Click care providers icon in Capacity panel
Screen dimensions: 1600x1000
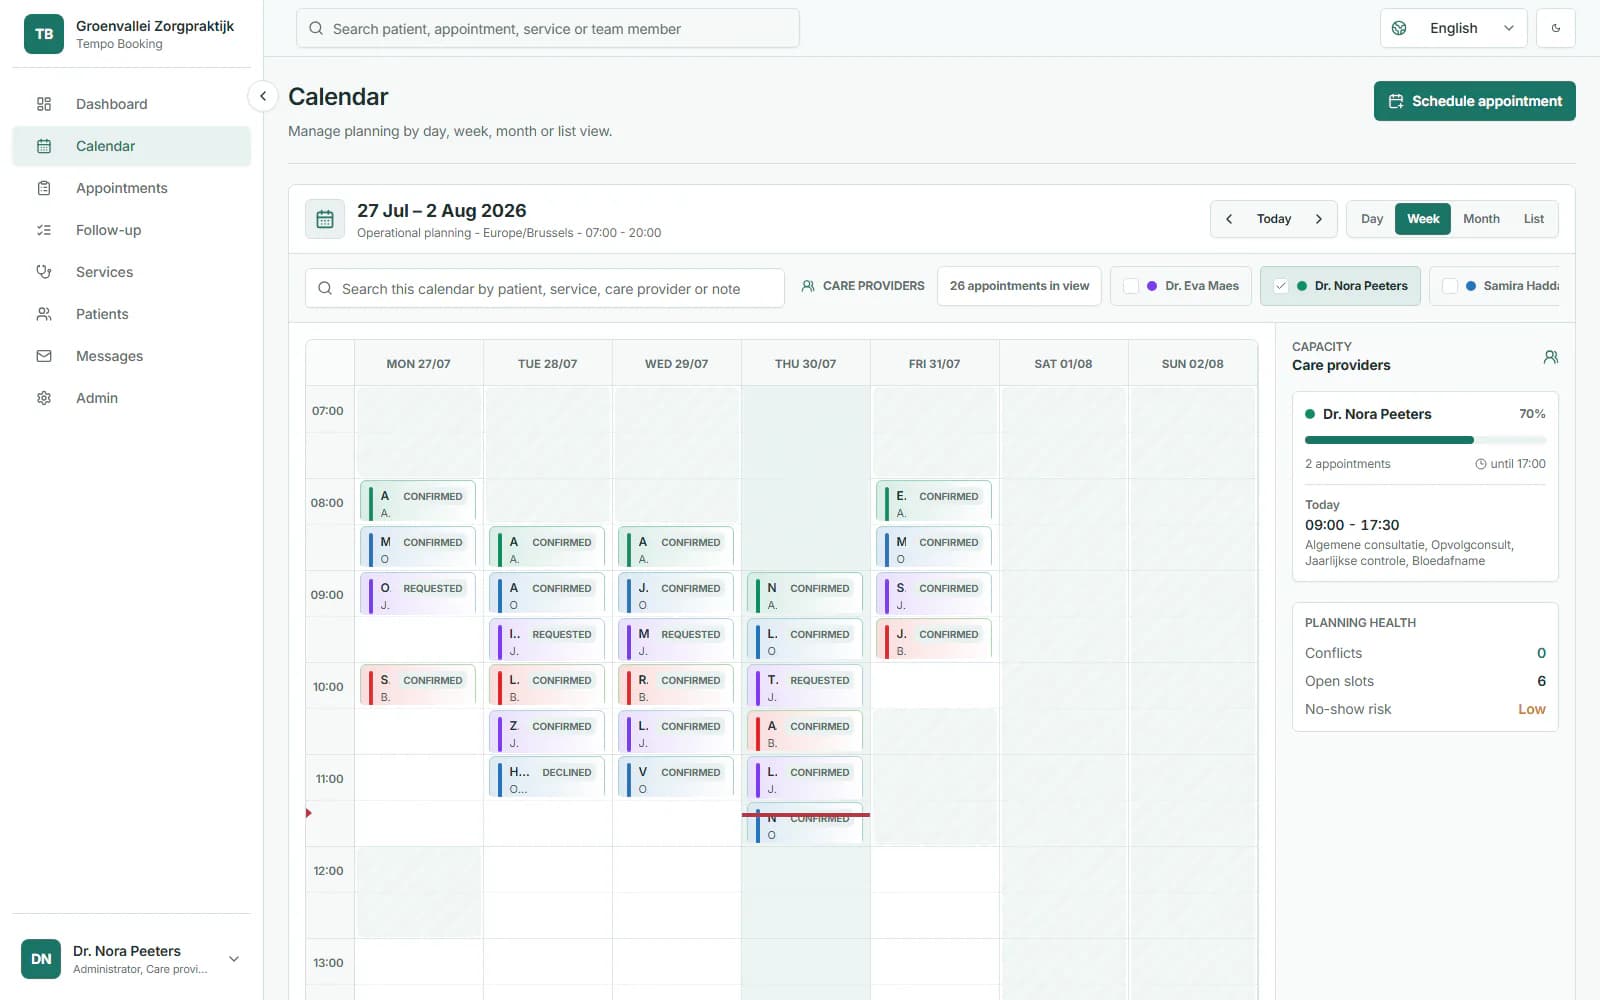pyautogui.click(x=1550, y=357)
